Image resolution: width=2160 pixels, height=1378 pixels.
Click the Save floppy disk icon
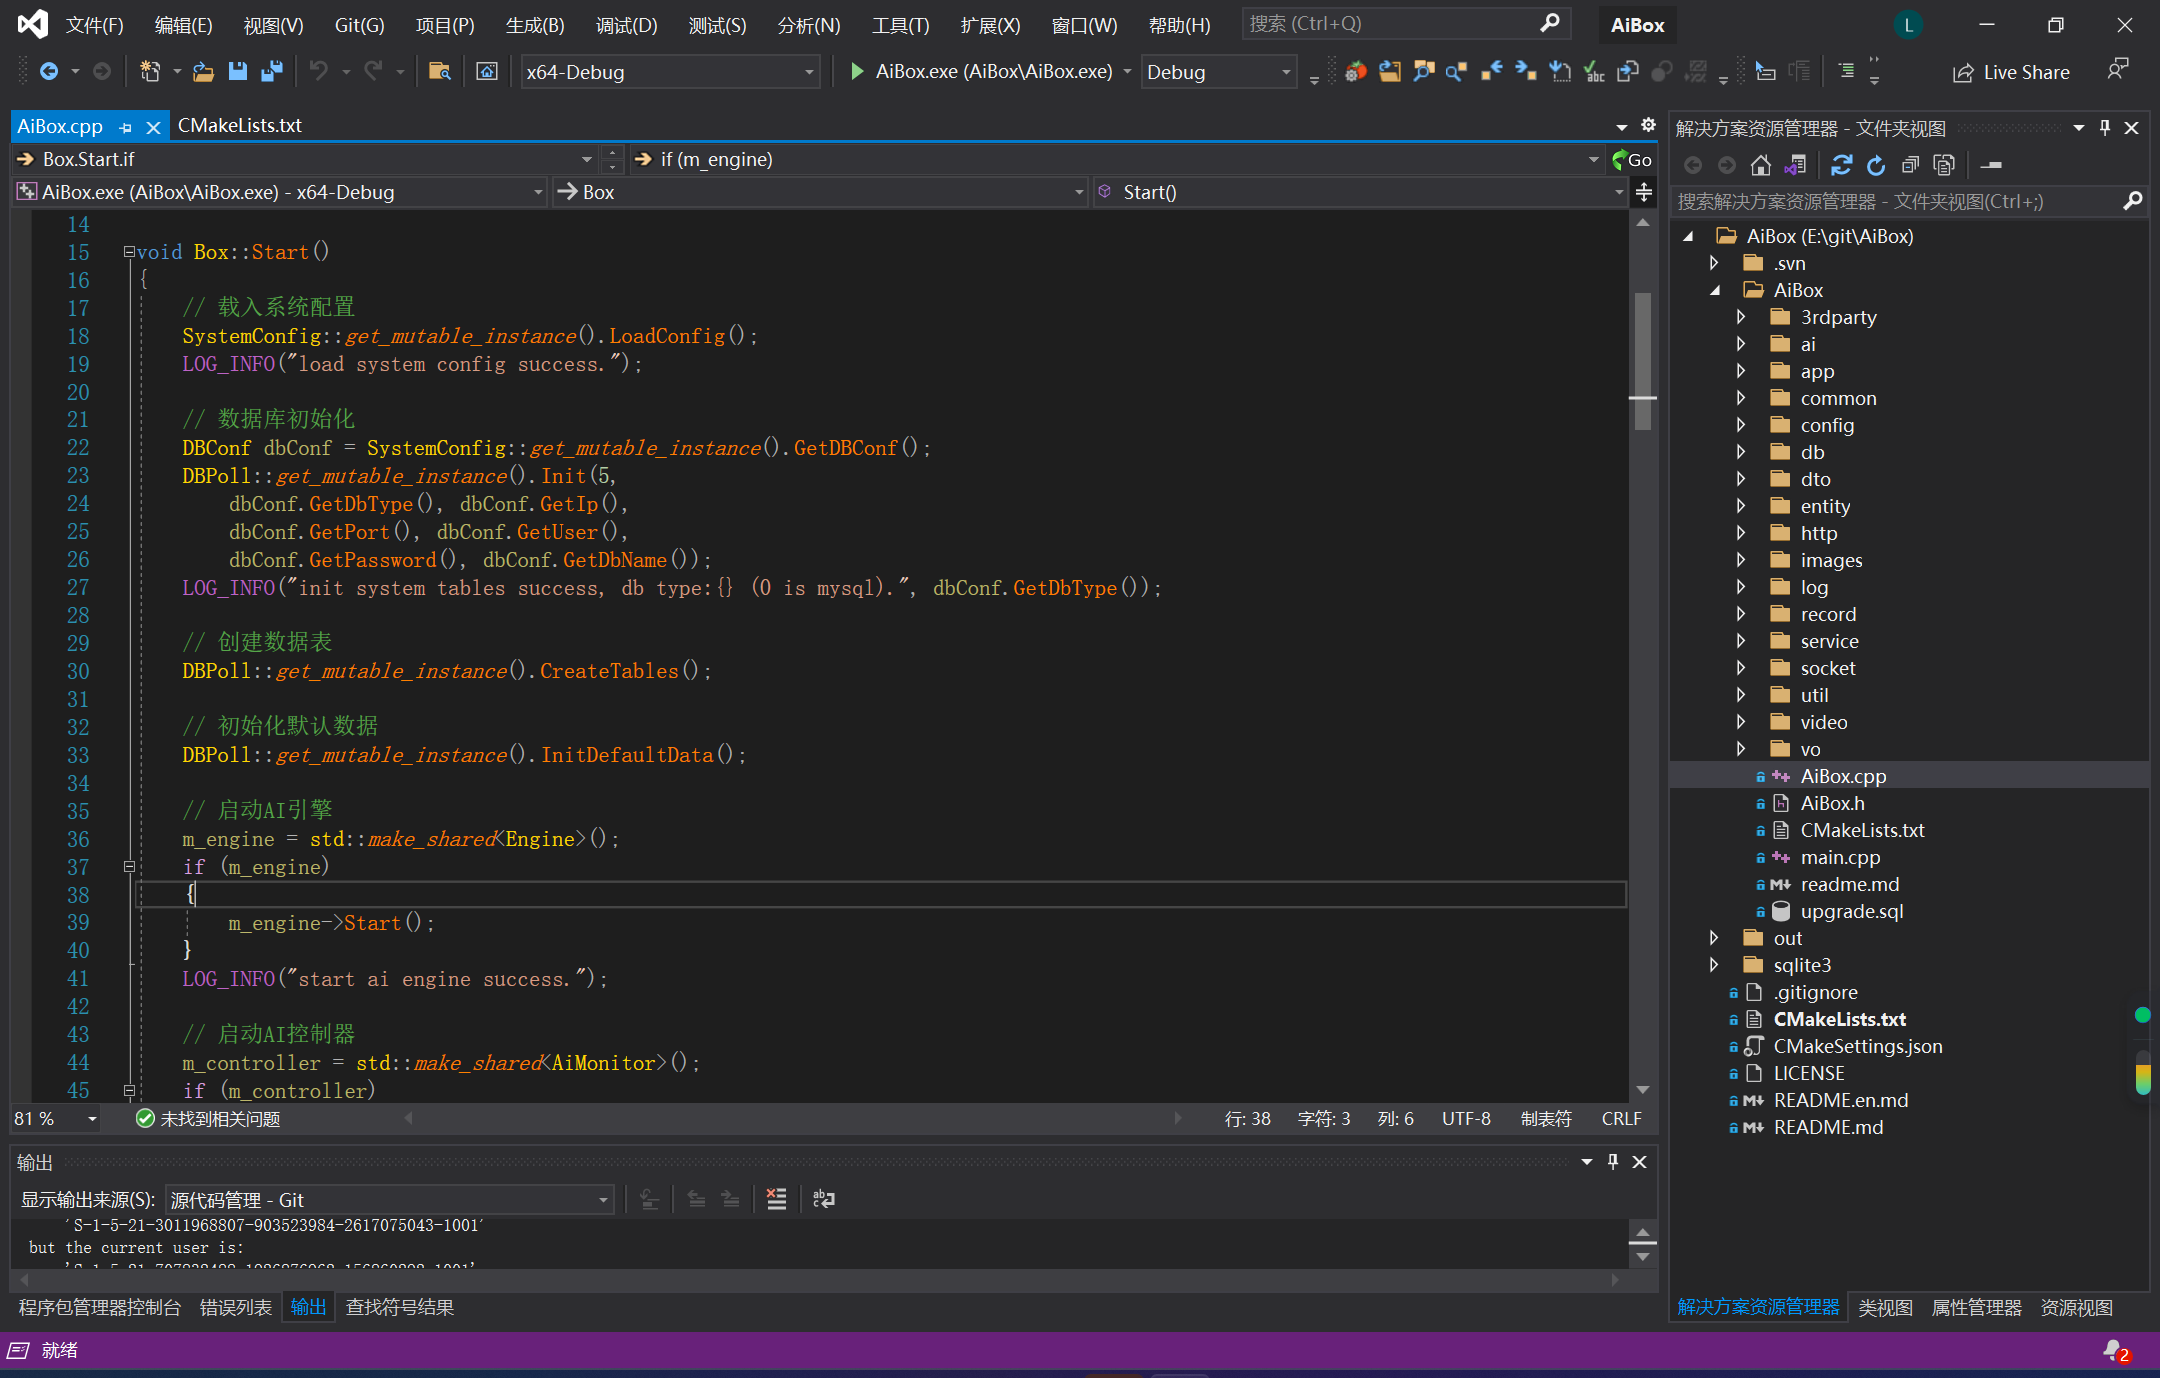pyautogui.click(x=237, y=71)
